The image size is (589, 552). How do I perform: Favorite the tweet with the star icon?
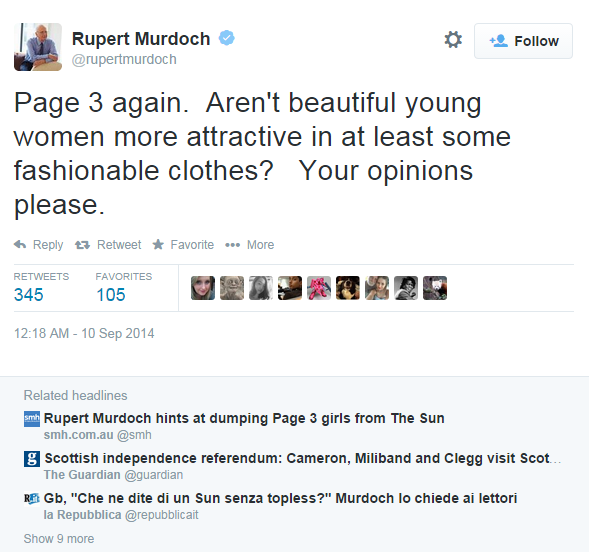158,244
